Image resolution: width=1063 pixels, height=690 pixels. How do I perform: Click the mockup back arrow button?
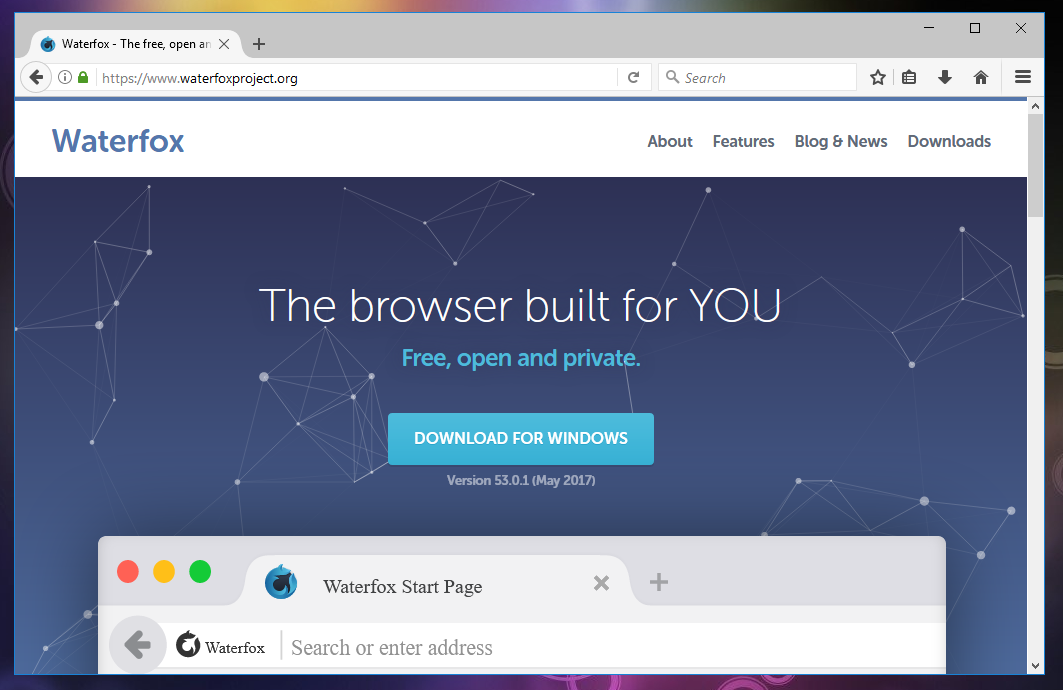click(x=138, y=645)
